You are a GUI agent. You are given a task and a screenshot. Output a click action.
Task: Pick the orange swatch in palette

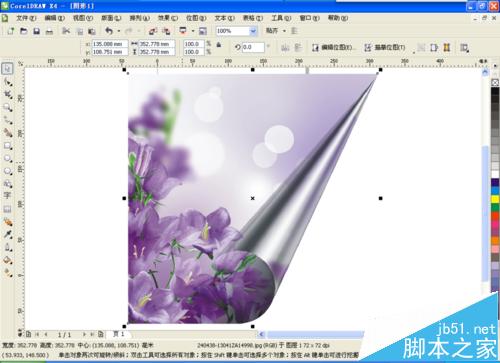[x=495, y=241]
